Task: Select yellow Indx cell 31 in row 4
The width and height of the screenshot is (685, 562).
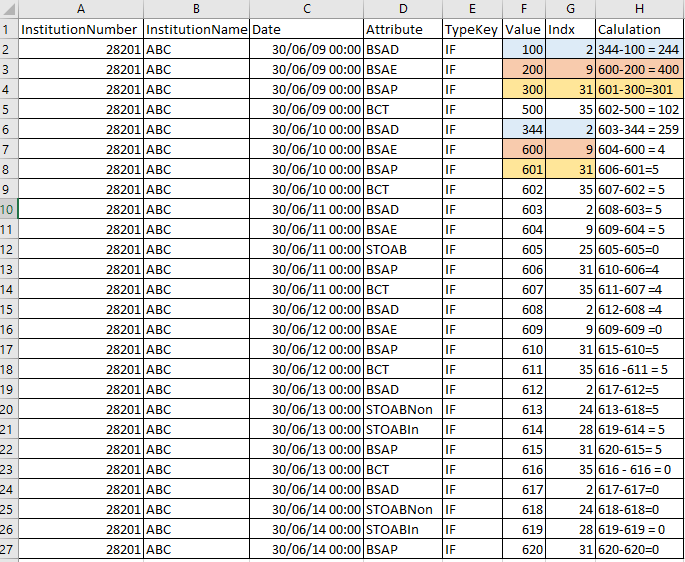Action: pyautogui.click(x=570, y=89)
